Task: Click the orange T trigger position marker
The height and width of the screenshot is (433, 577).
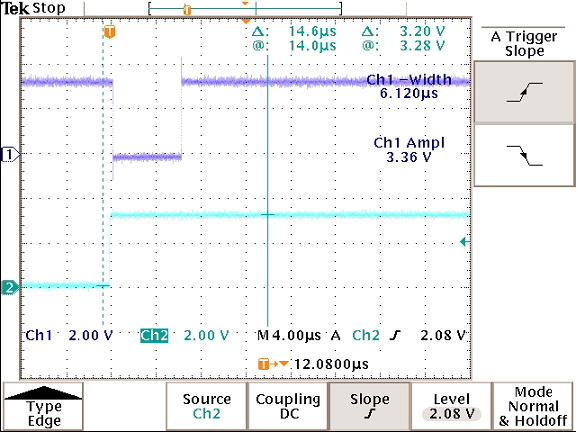Action: (x=109, y=32)
